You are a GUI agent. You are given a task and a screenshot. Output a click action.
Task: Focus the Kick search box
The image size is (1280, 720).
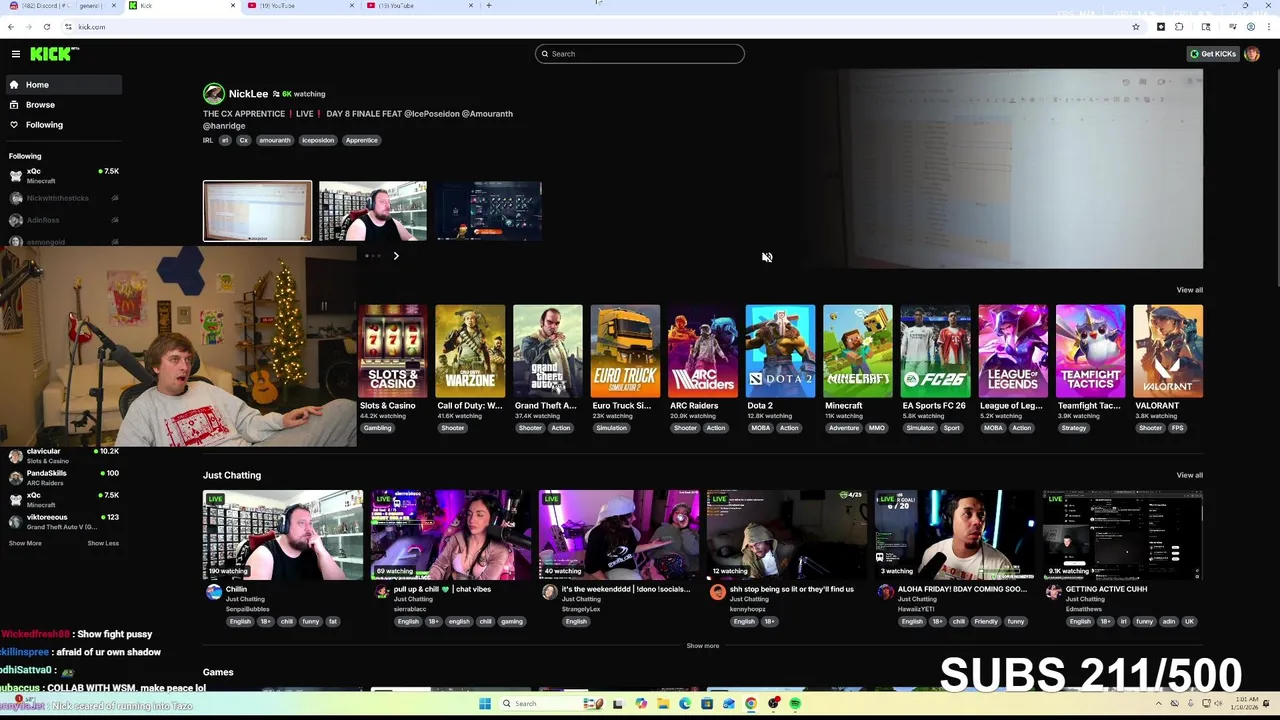pos(640,54)
